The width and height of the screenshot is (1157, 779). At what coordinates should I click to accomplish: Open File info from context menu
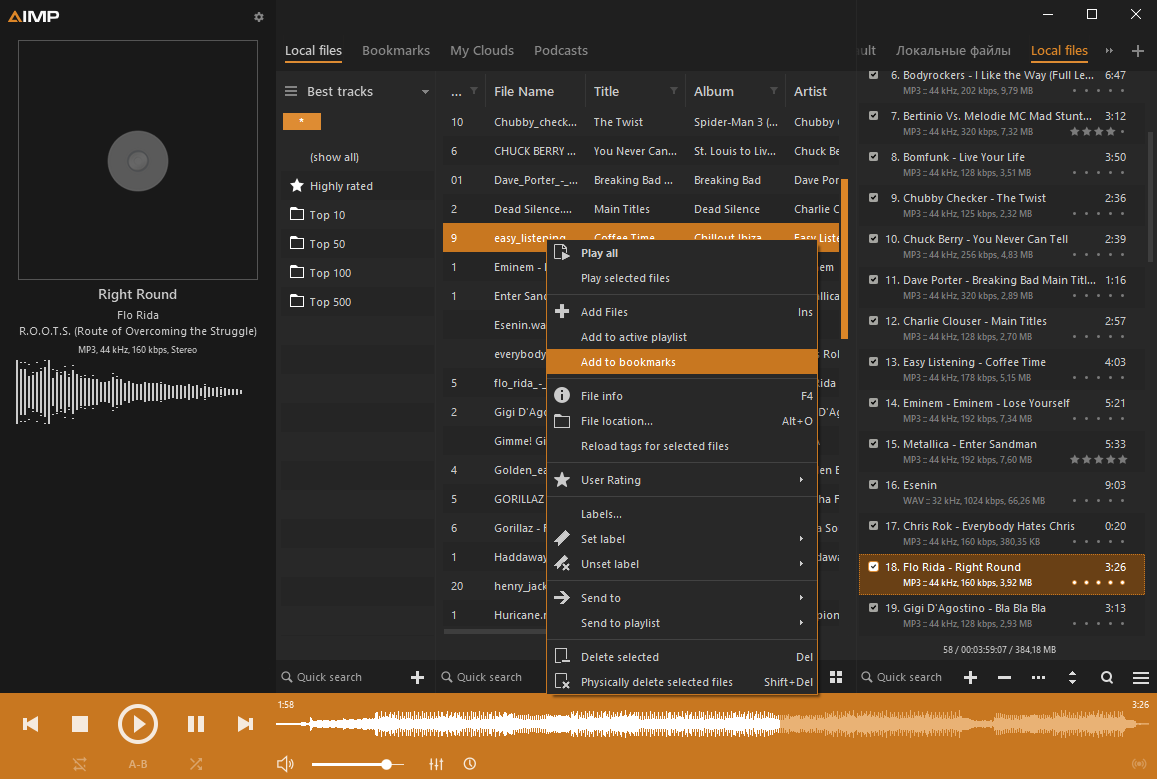[683, 396]
